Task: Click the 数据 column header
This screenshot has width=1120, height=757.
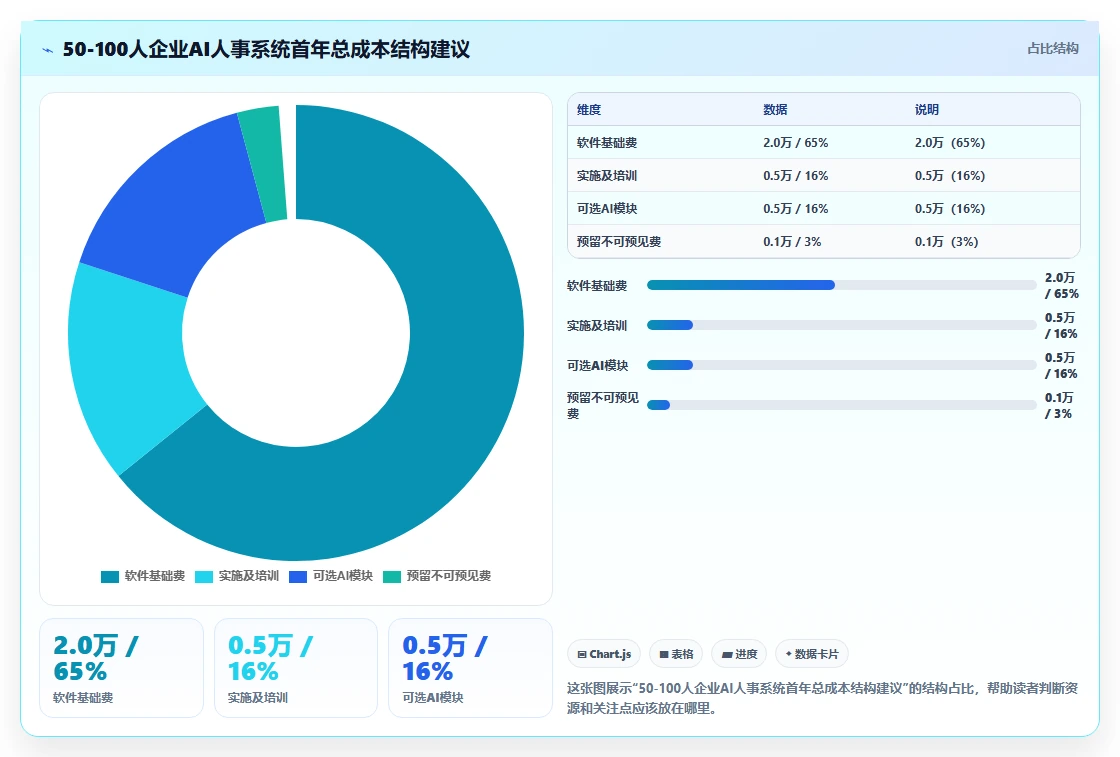Action: pyautogui.click(x=775, y=109)
